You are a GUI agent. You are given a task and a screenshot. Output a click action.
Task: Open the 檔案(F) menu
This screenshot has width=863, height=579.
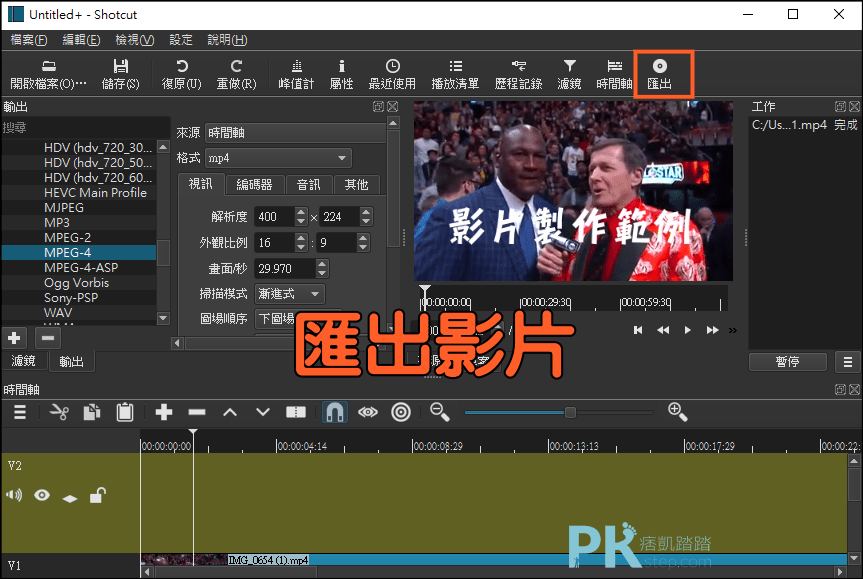[x=29, y=40]
